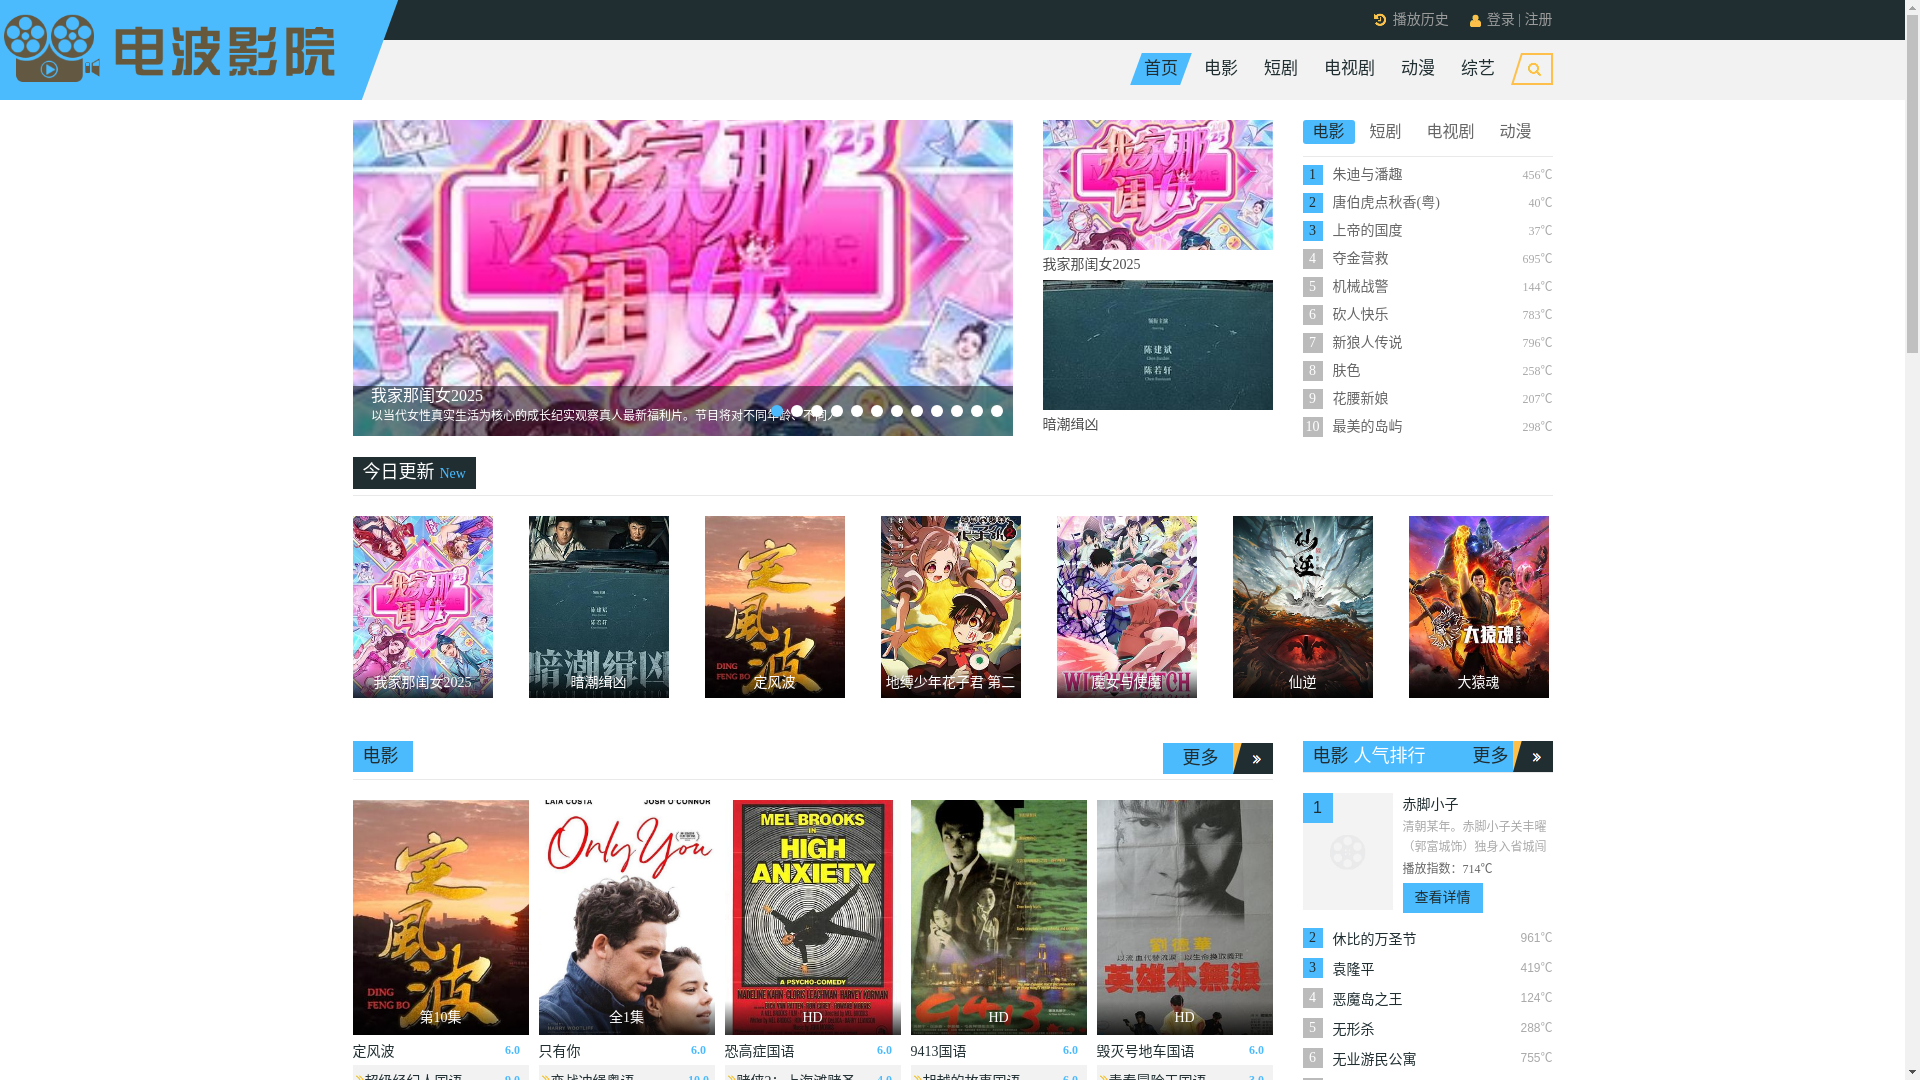Open the 播放历史 playback history icon

click(x=1380, y=20)
